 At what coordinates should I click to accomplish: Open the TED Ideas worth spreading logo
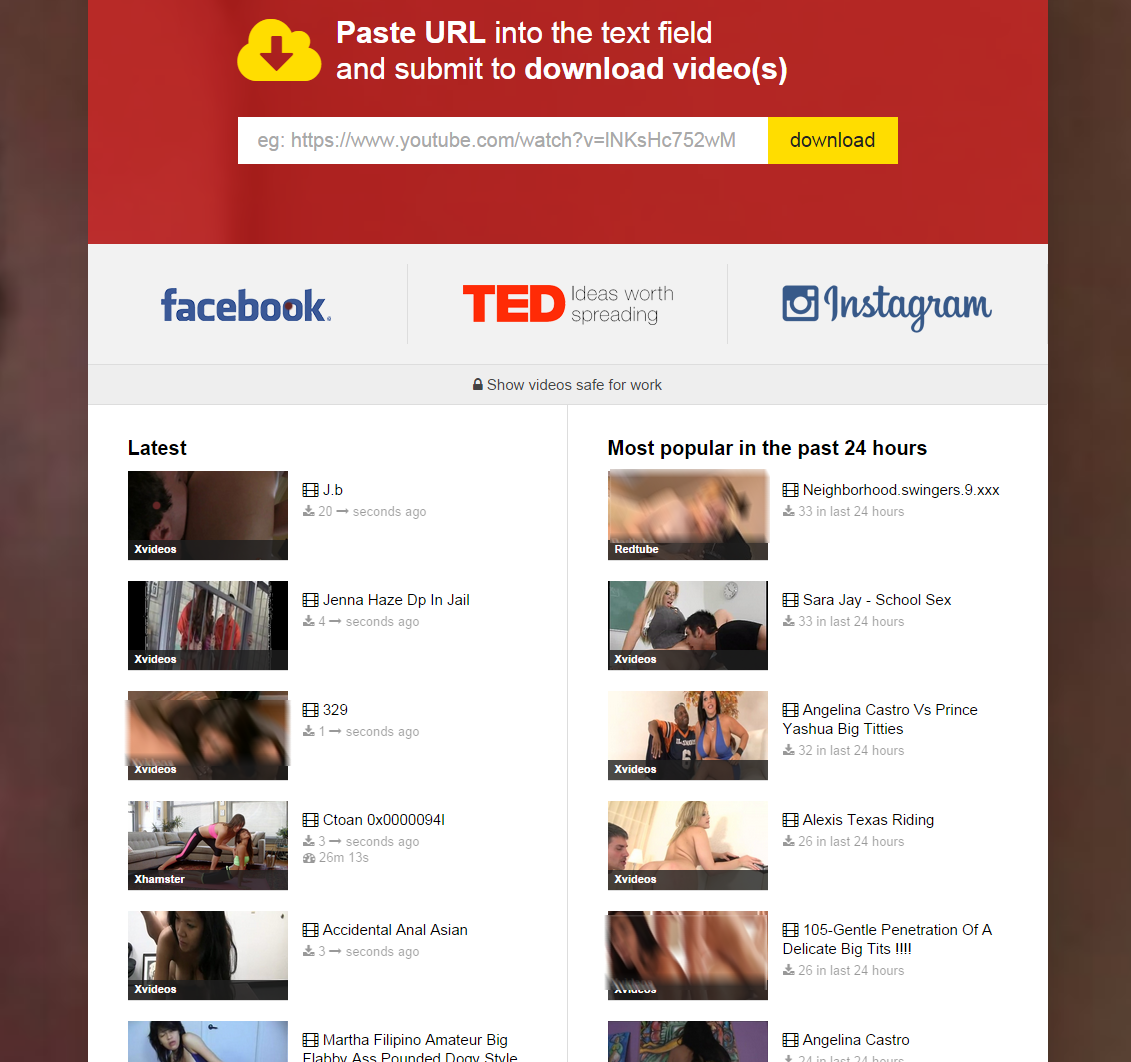pos(568,304)
